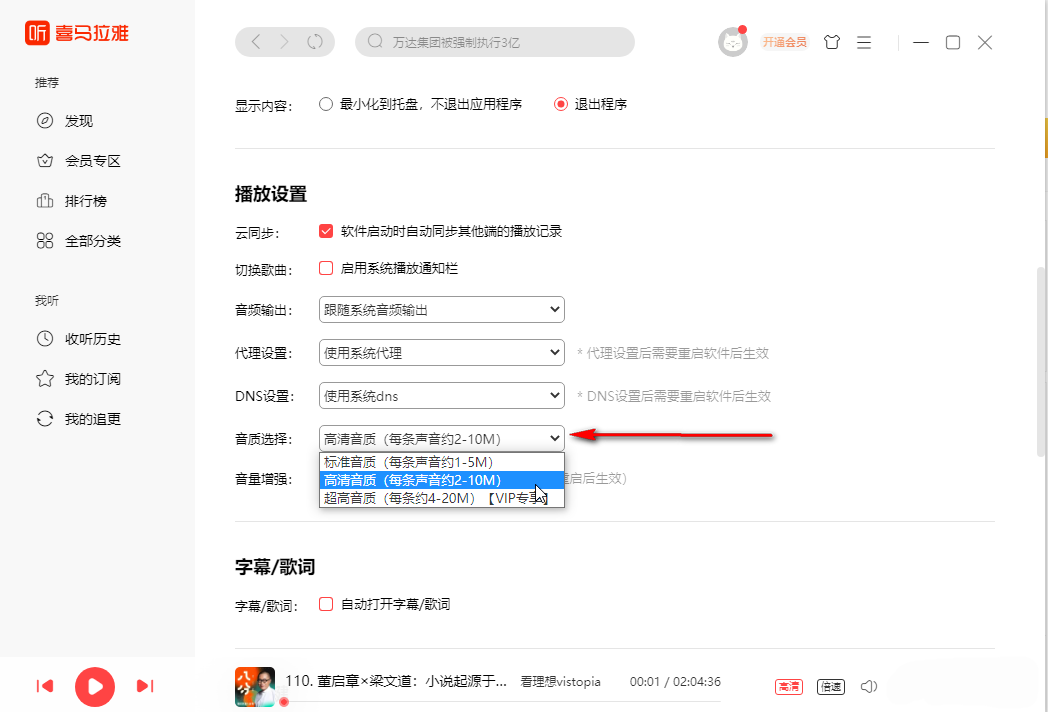Click the 高清 audio quality badge

click(x=789, y=687)
